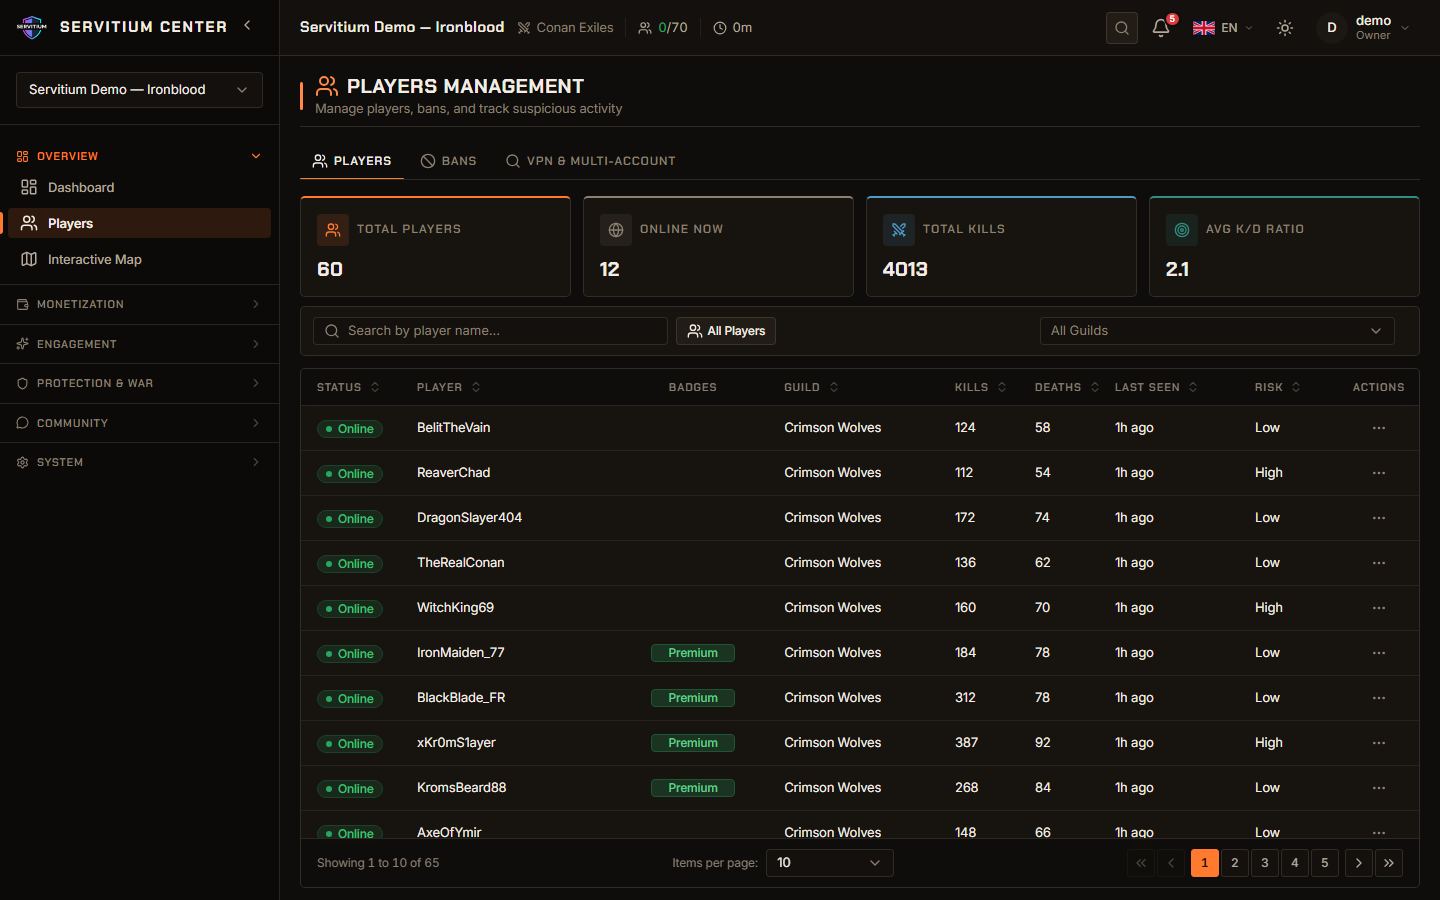Open the items per page dropdown

pyautogui.click(x=830, y=863)
